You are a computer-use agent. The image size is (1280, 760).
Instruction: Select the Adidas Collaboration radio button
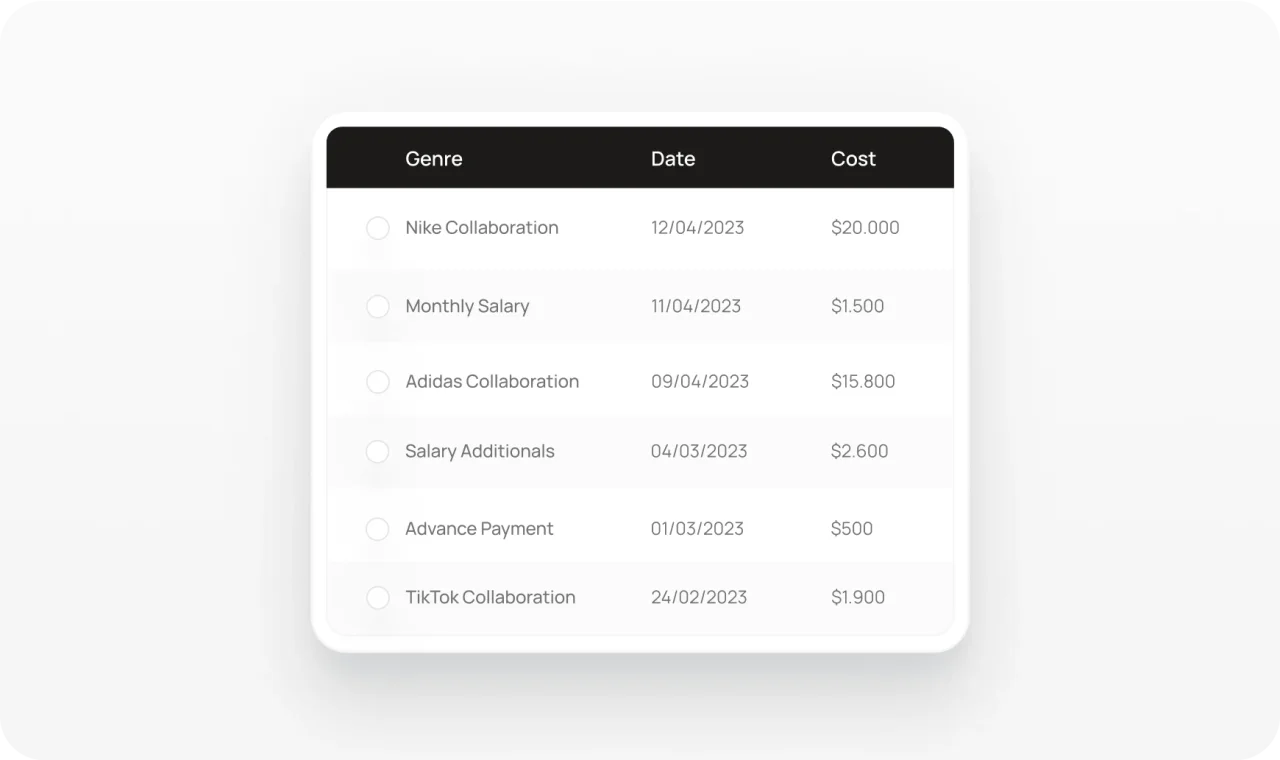click(378, 382)
